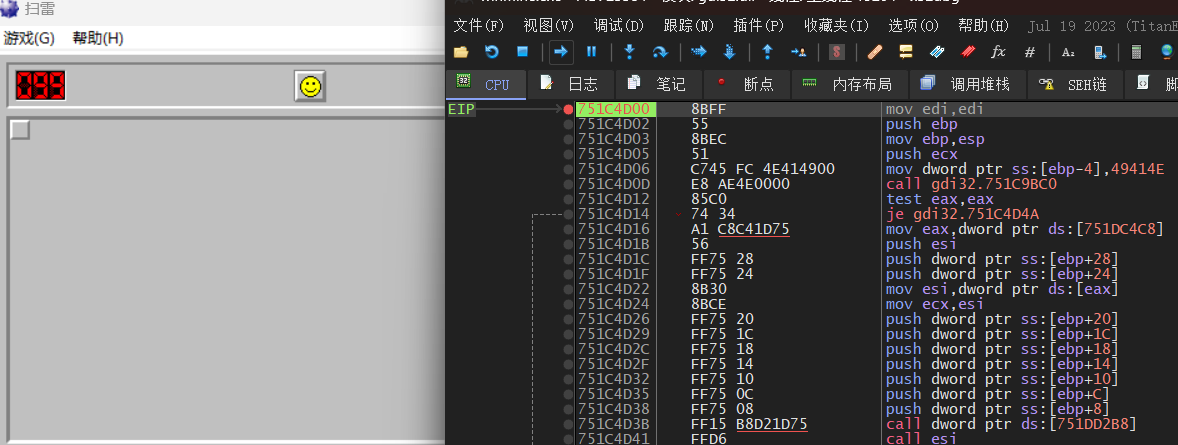Switch to the CPU tab
The image size is (1178, 445).
485,84
